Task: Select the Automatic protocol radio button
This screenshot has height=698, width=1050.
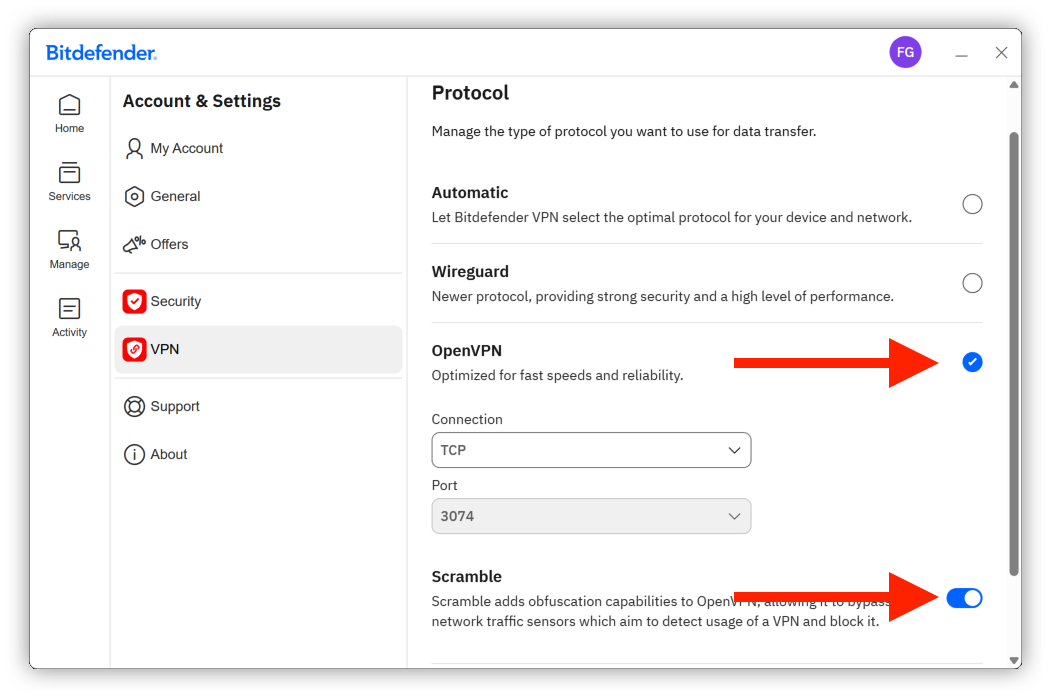Action: tap(972, 204)
